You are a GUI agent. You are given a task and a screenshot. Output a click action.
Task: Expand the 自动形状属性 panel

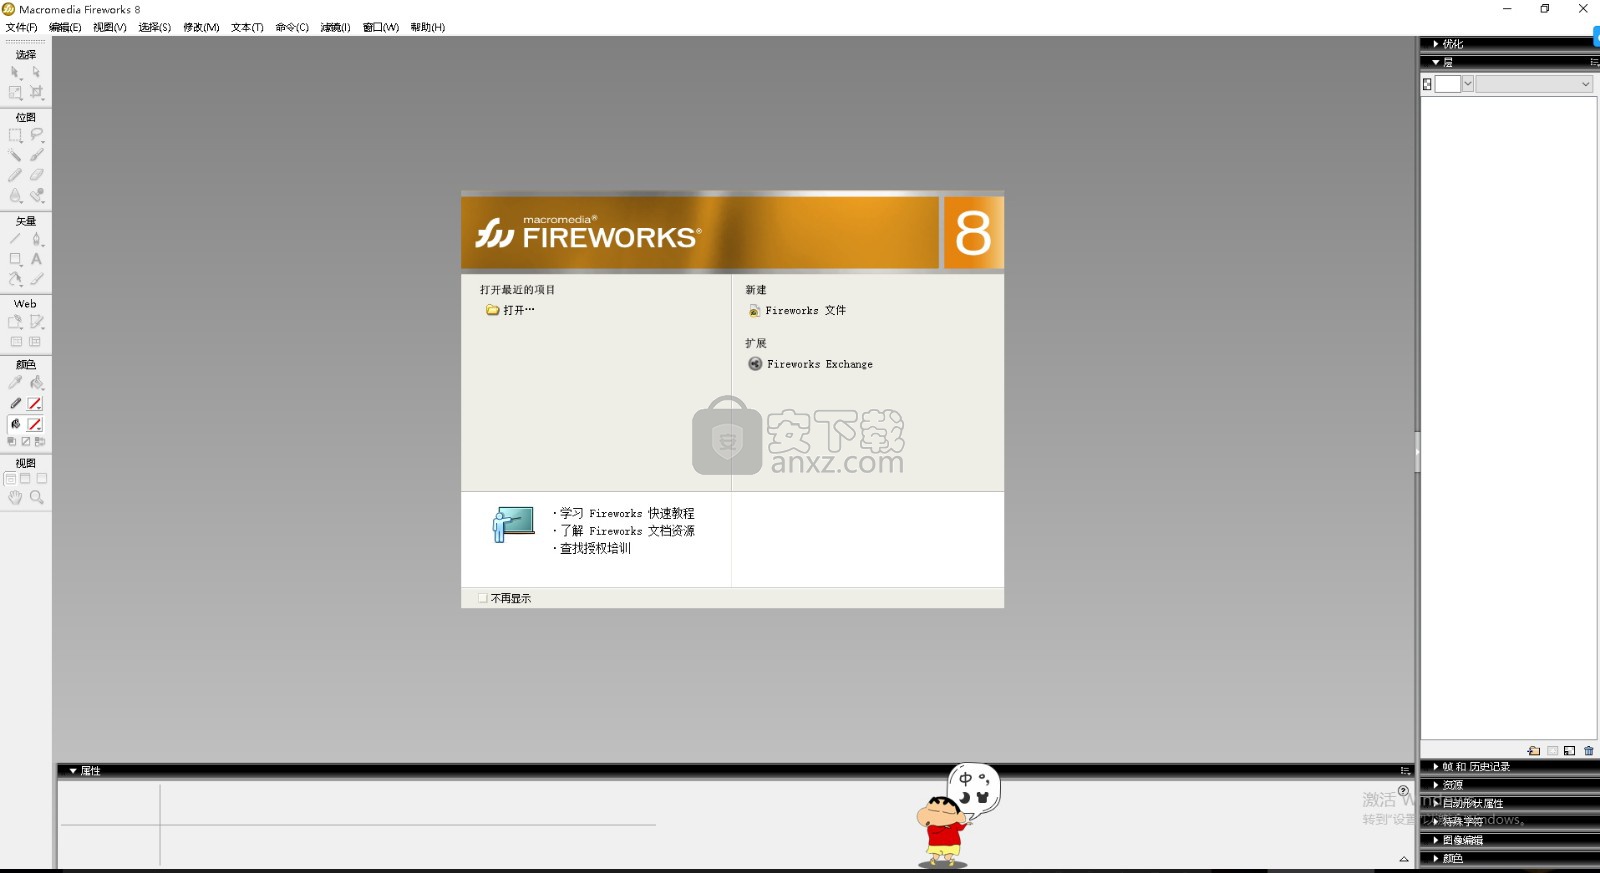pyautogui.click(x=1436, y=803)
